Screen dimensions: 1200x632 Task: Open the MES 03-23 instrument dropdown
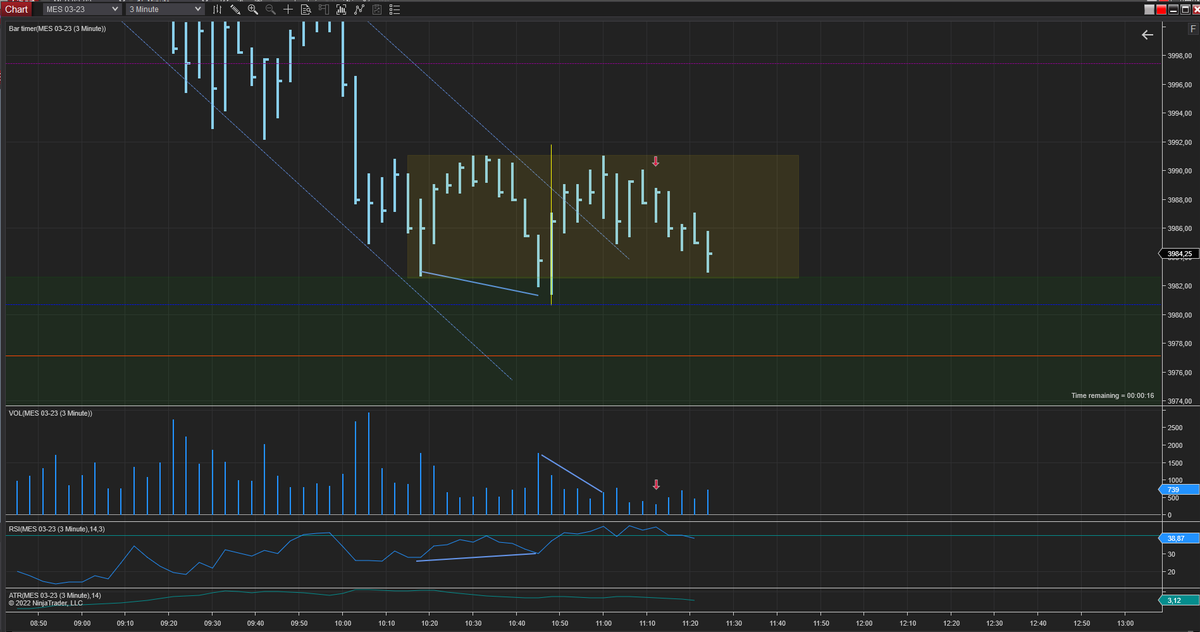[82, 9]
